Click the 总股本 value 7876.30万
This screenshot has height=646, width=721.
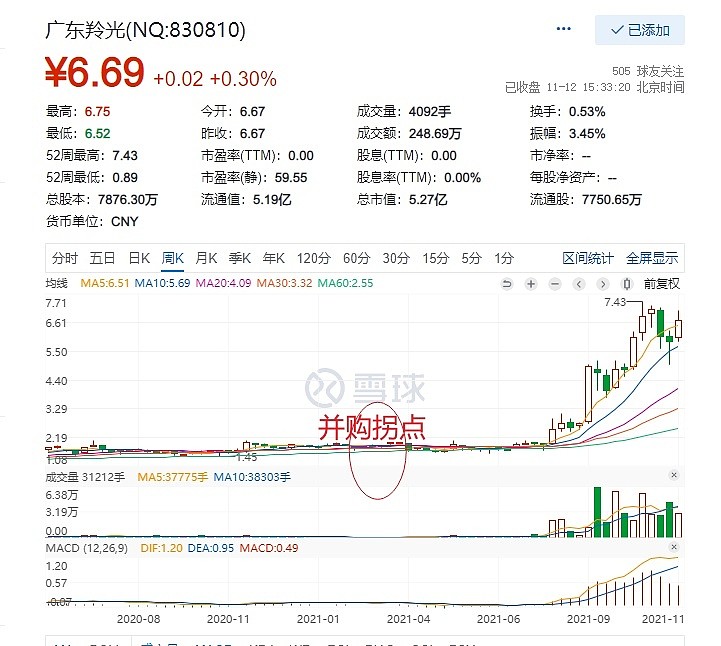[x=128, y=200]
